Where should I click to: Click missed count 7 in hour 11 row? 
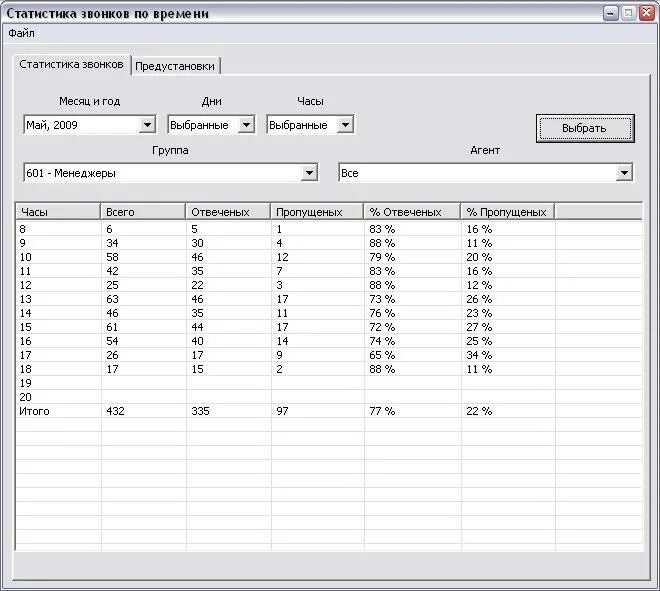tap(279, 271)
